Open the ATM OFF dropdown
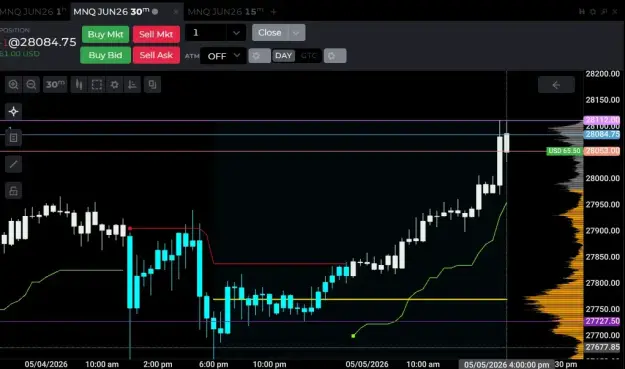Image resolution: width=625 pixels, height=369 pixels. (224, 56)
